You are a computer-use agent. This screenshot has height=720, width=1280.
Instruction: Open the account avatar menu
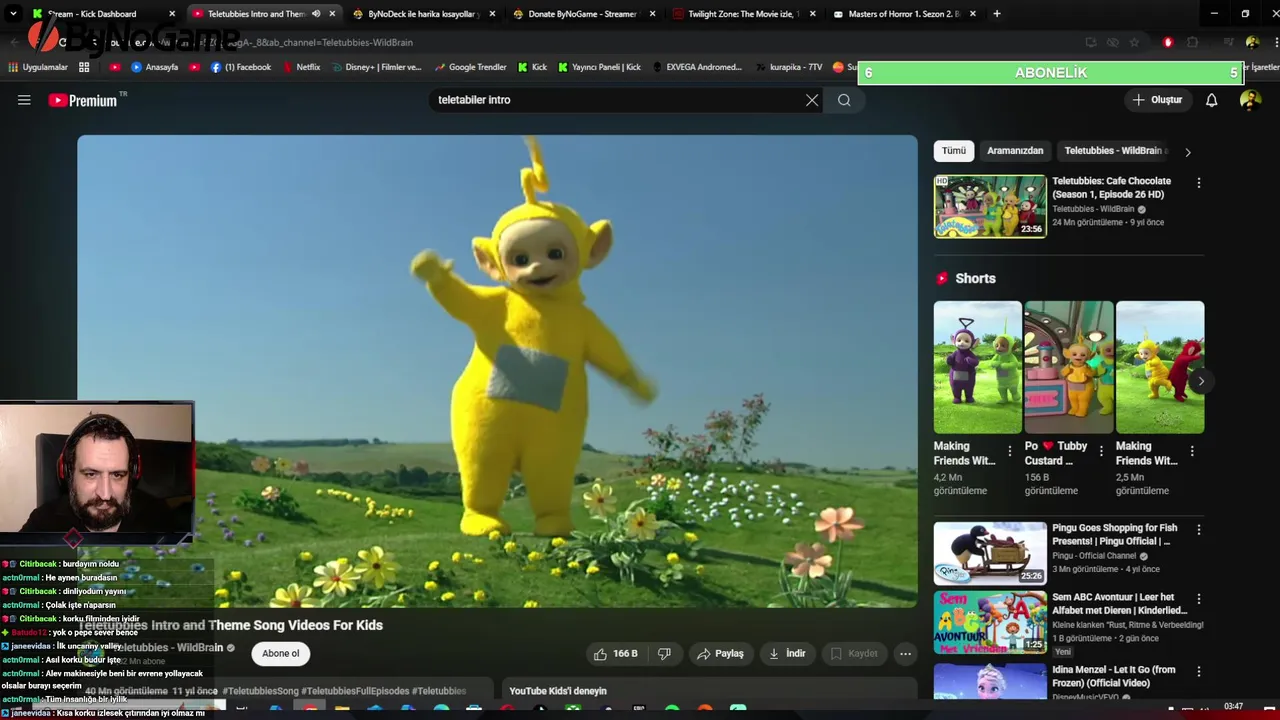pos(1250,100)
